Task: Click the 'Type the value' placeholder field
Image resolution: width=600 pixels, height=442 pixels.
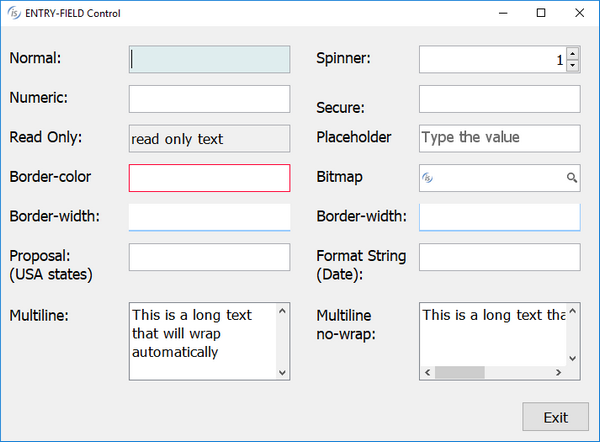Action: [x=499, y=138]
